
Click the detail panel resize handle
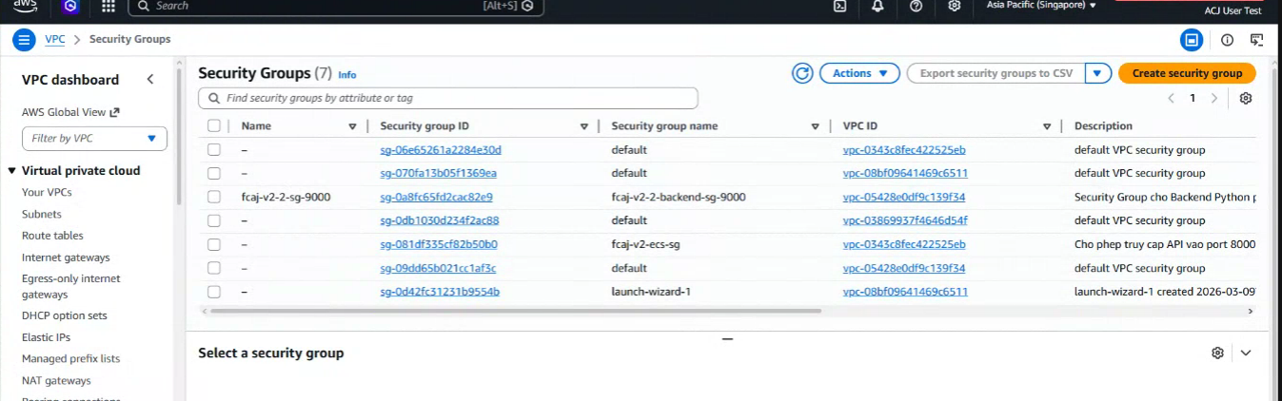pos(728,338)
